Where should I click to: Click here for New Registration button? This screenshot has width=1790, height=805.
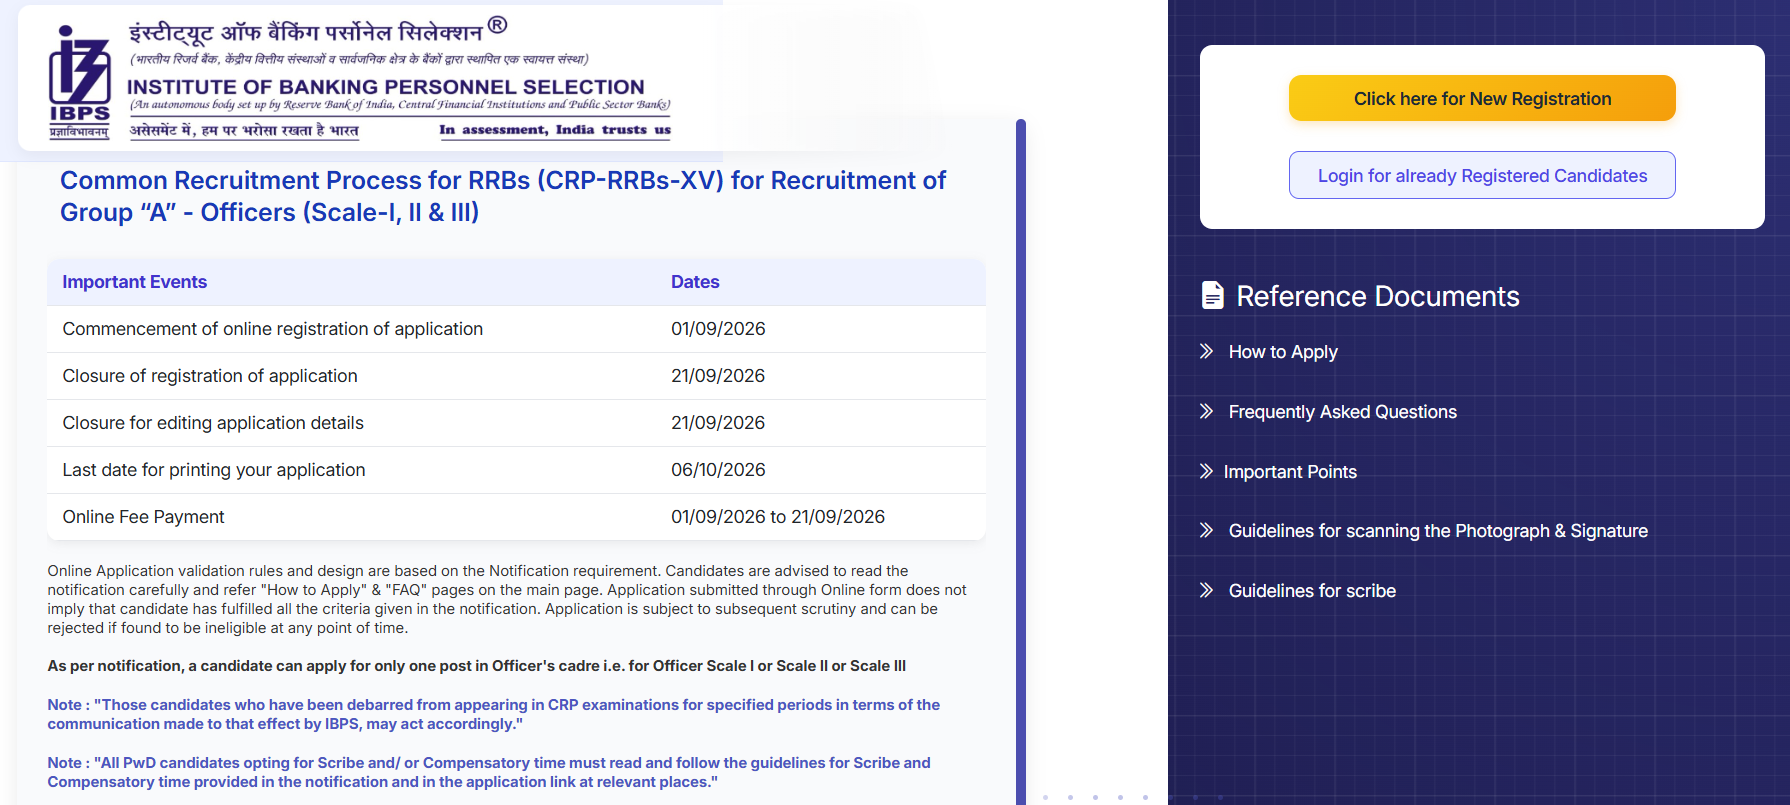point(1482,98)
